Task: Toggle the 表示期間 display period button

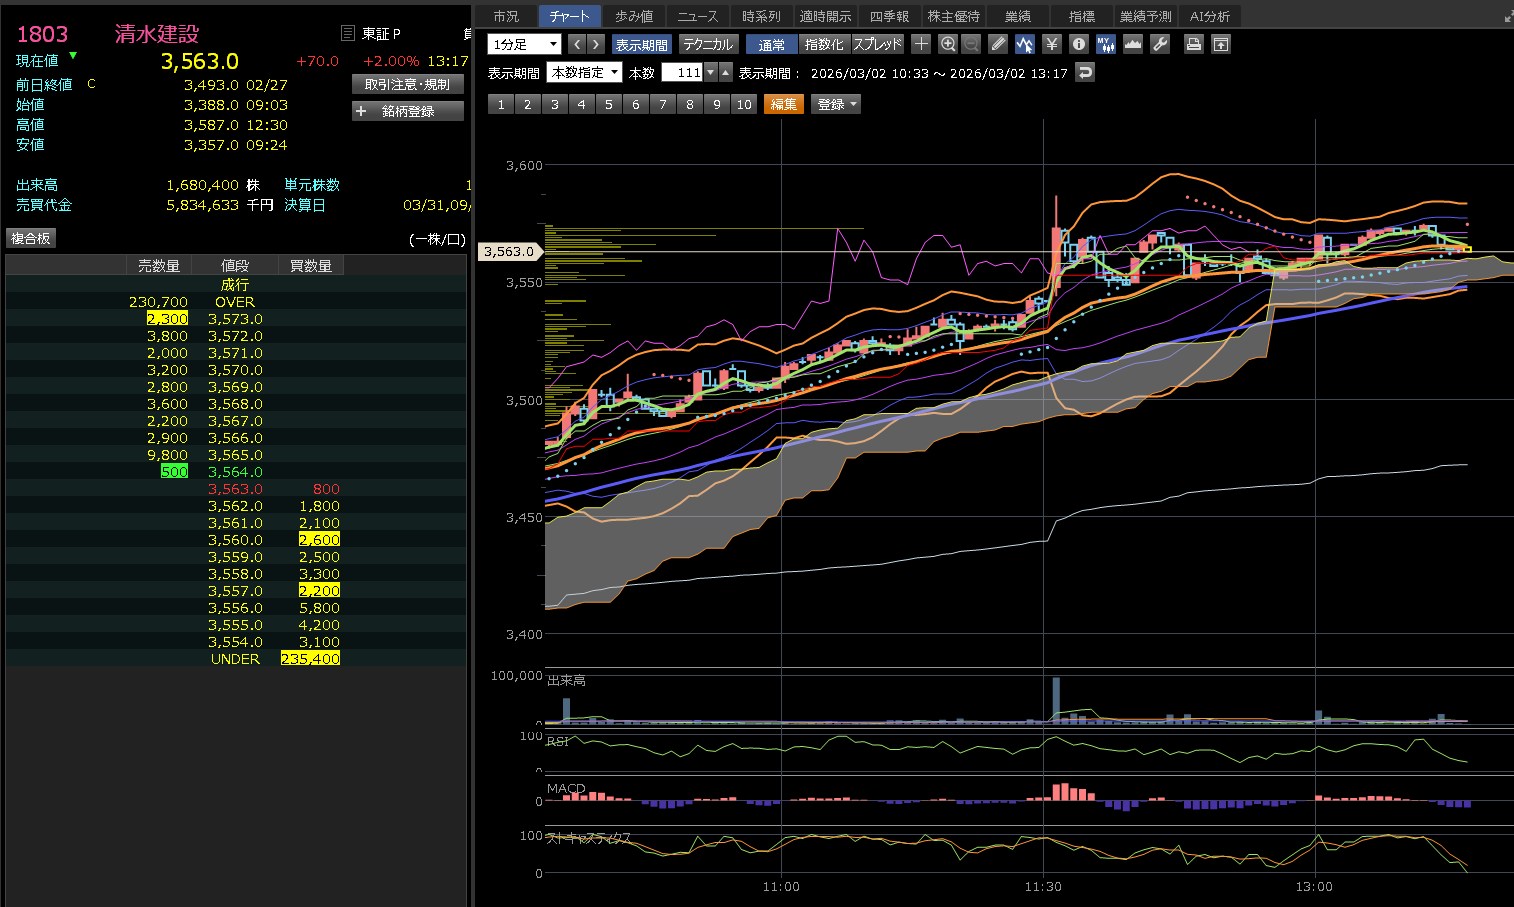Action: (641, 44)
